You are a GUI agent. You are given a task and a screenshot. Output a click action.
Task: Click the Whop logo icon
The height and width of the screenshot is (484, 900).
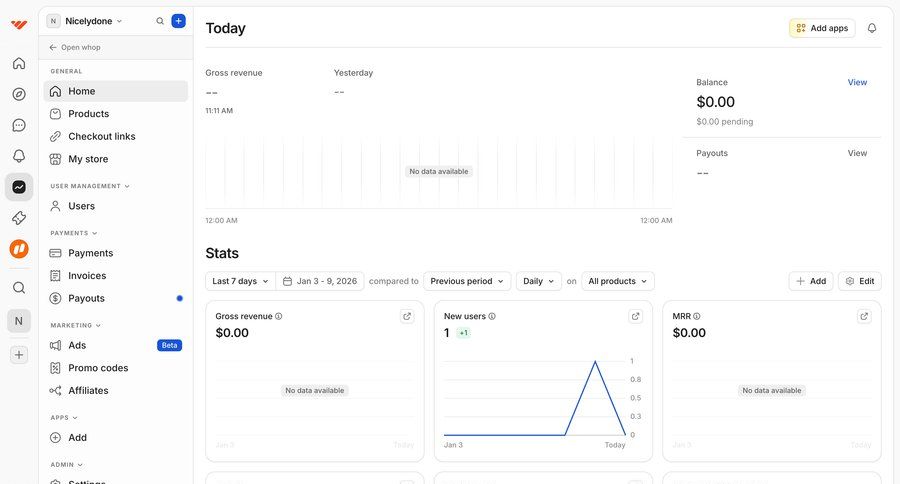point(19,25)
